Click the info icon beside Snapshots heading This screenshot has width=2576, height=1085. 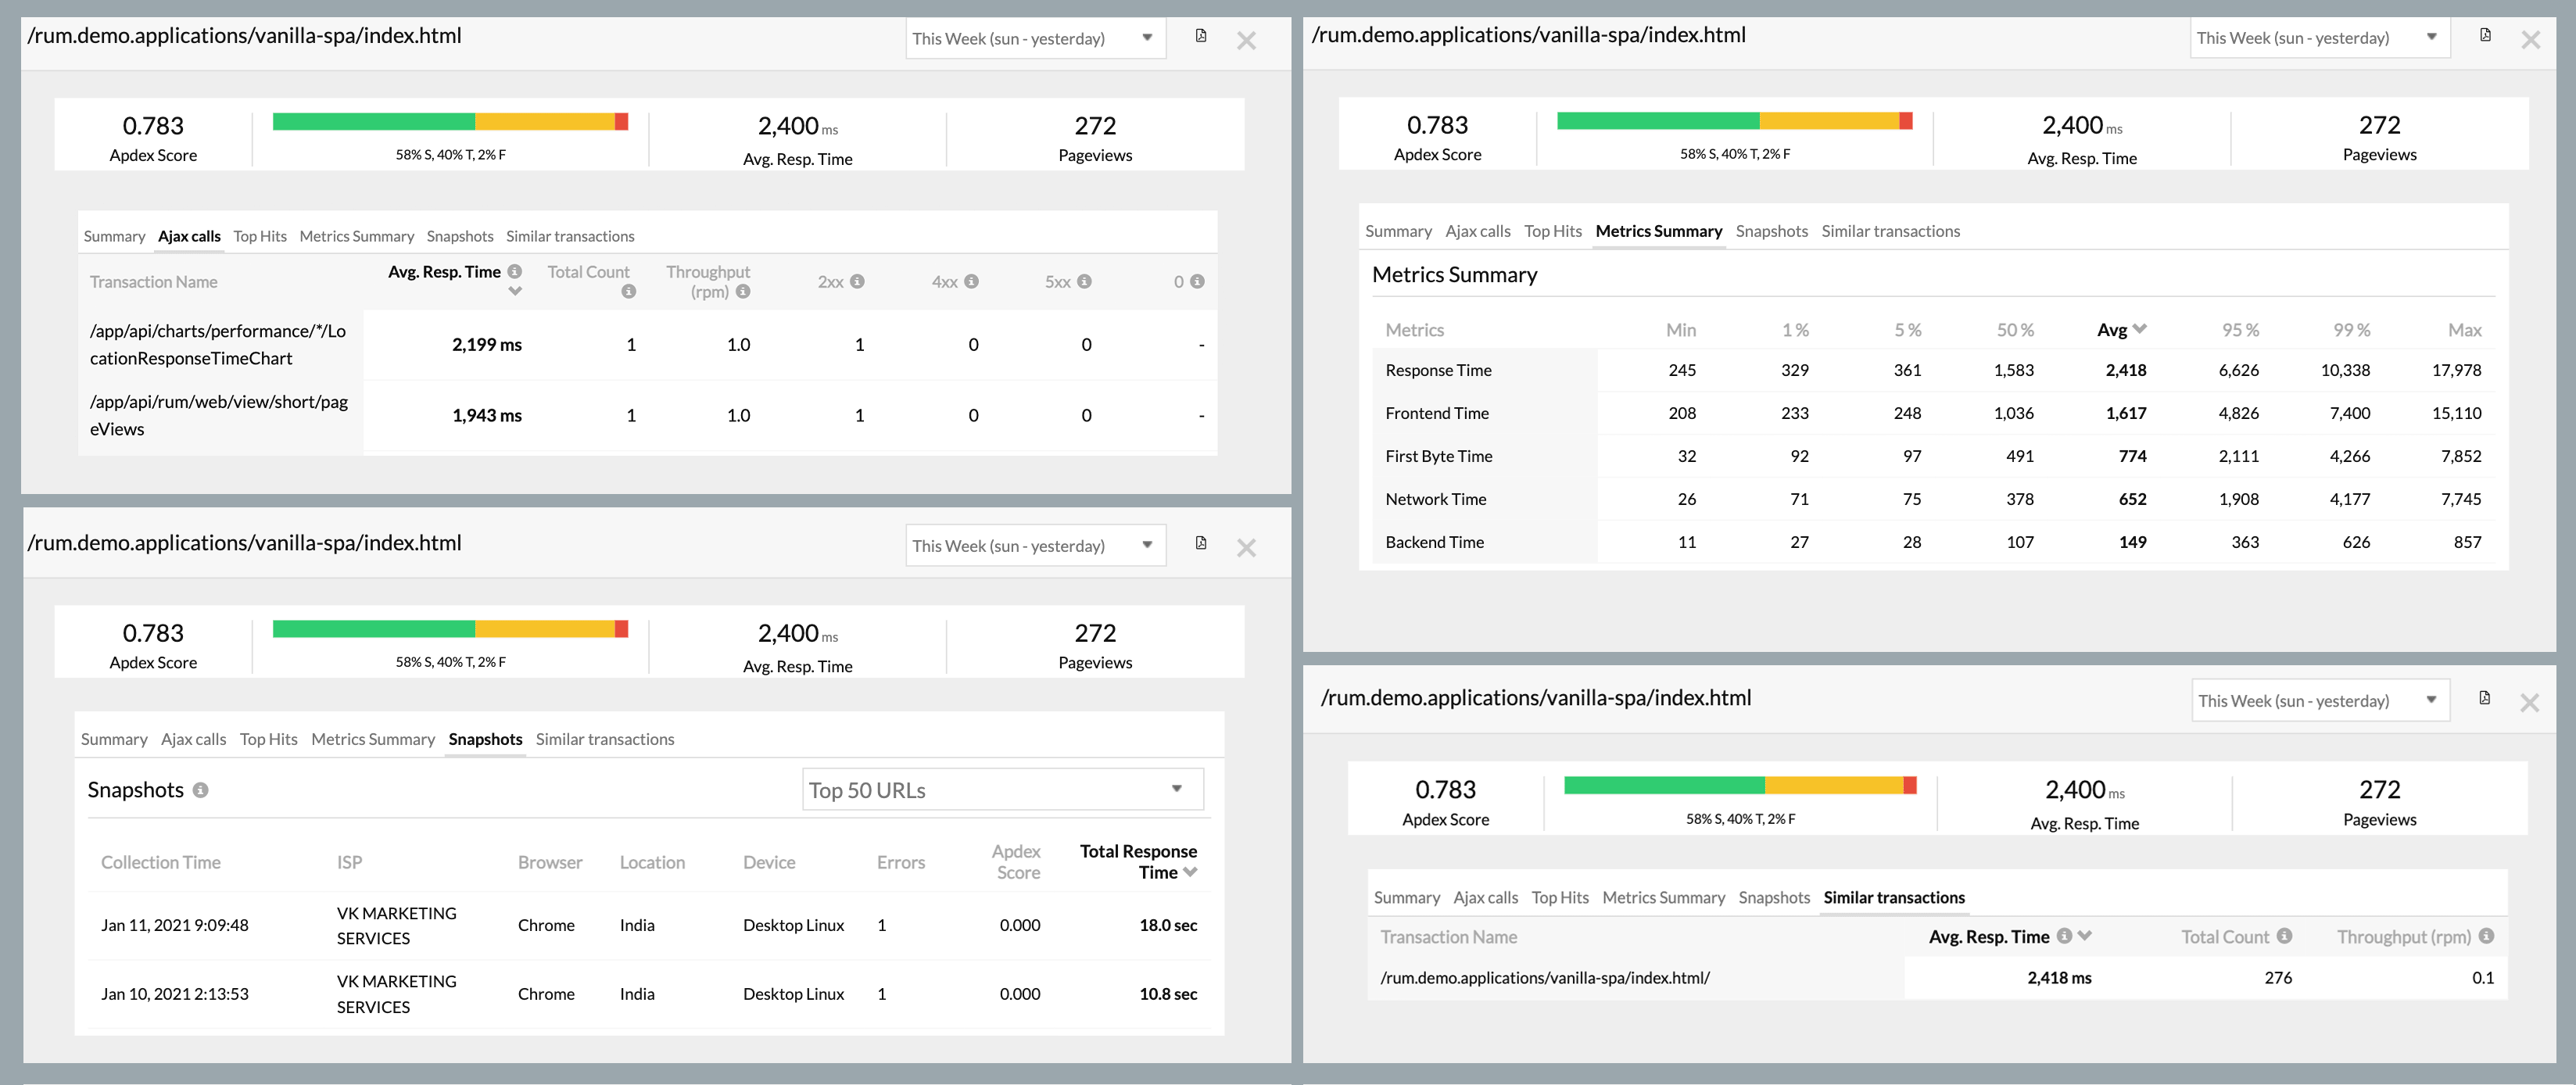click(x=200, y=790)
